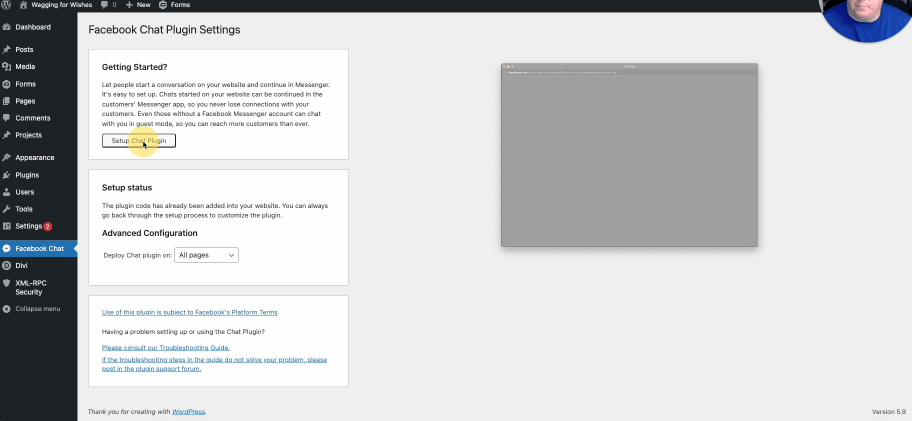The height and width of the screenshot is (421, 912).
Task: Click the gray popup window preview
Action: (629, 155)
